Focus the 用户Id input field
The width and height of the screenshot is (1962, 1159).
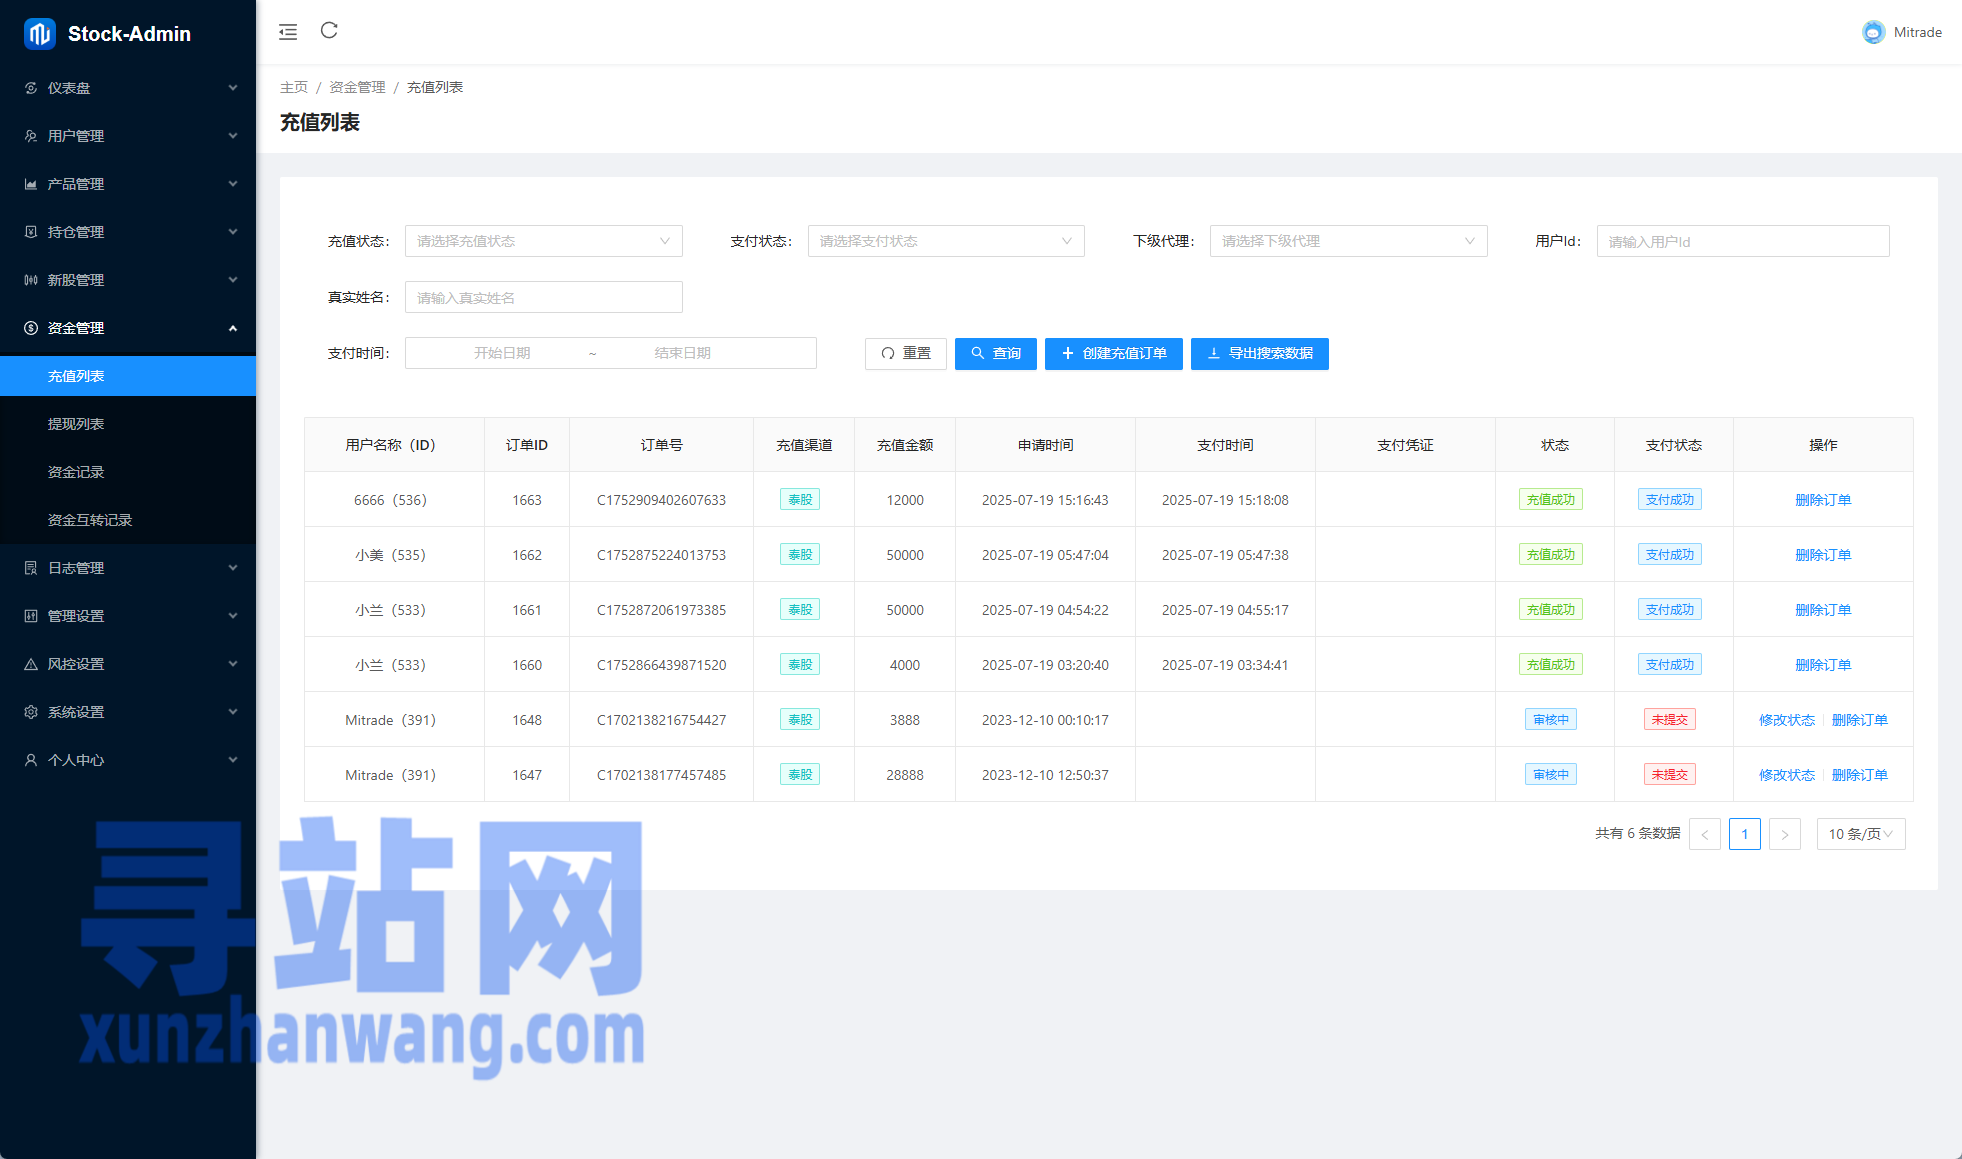click(1743, 241)
